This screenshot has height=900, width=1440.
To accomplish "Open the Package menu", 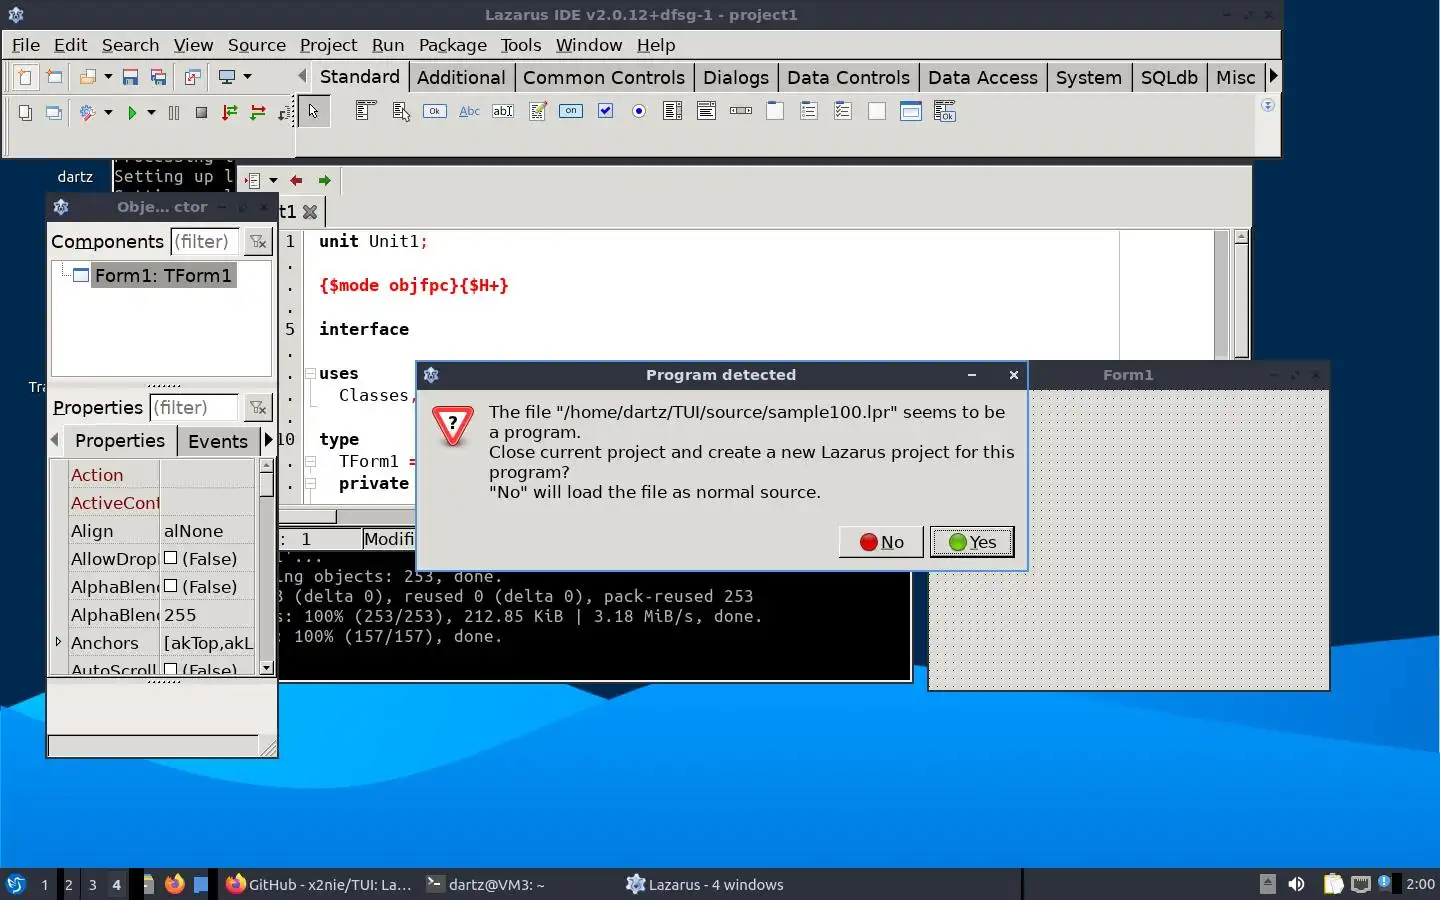I will pyautogui.click(x=453, y=45).
